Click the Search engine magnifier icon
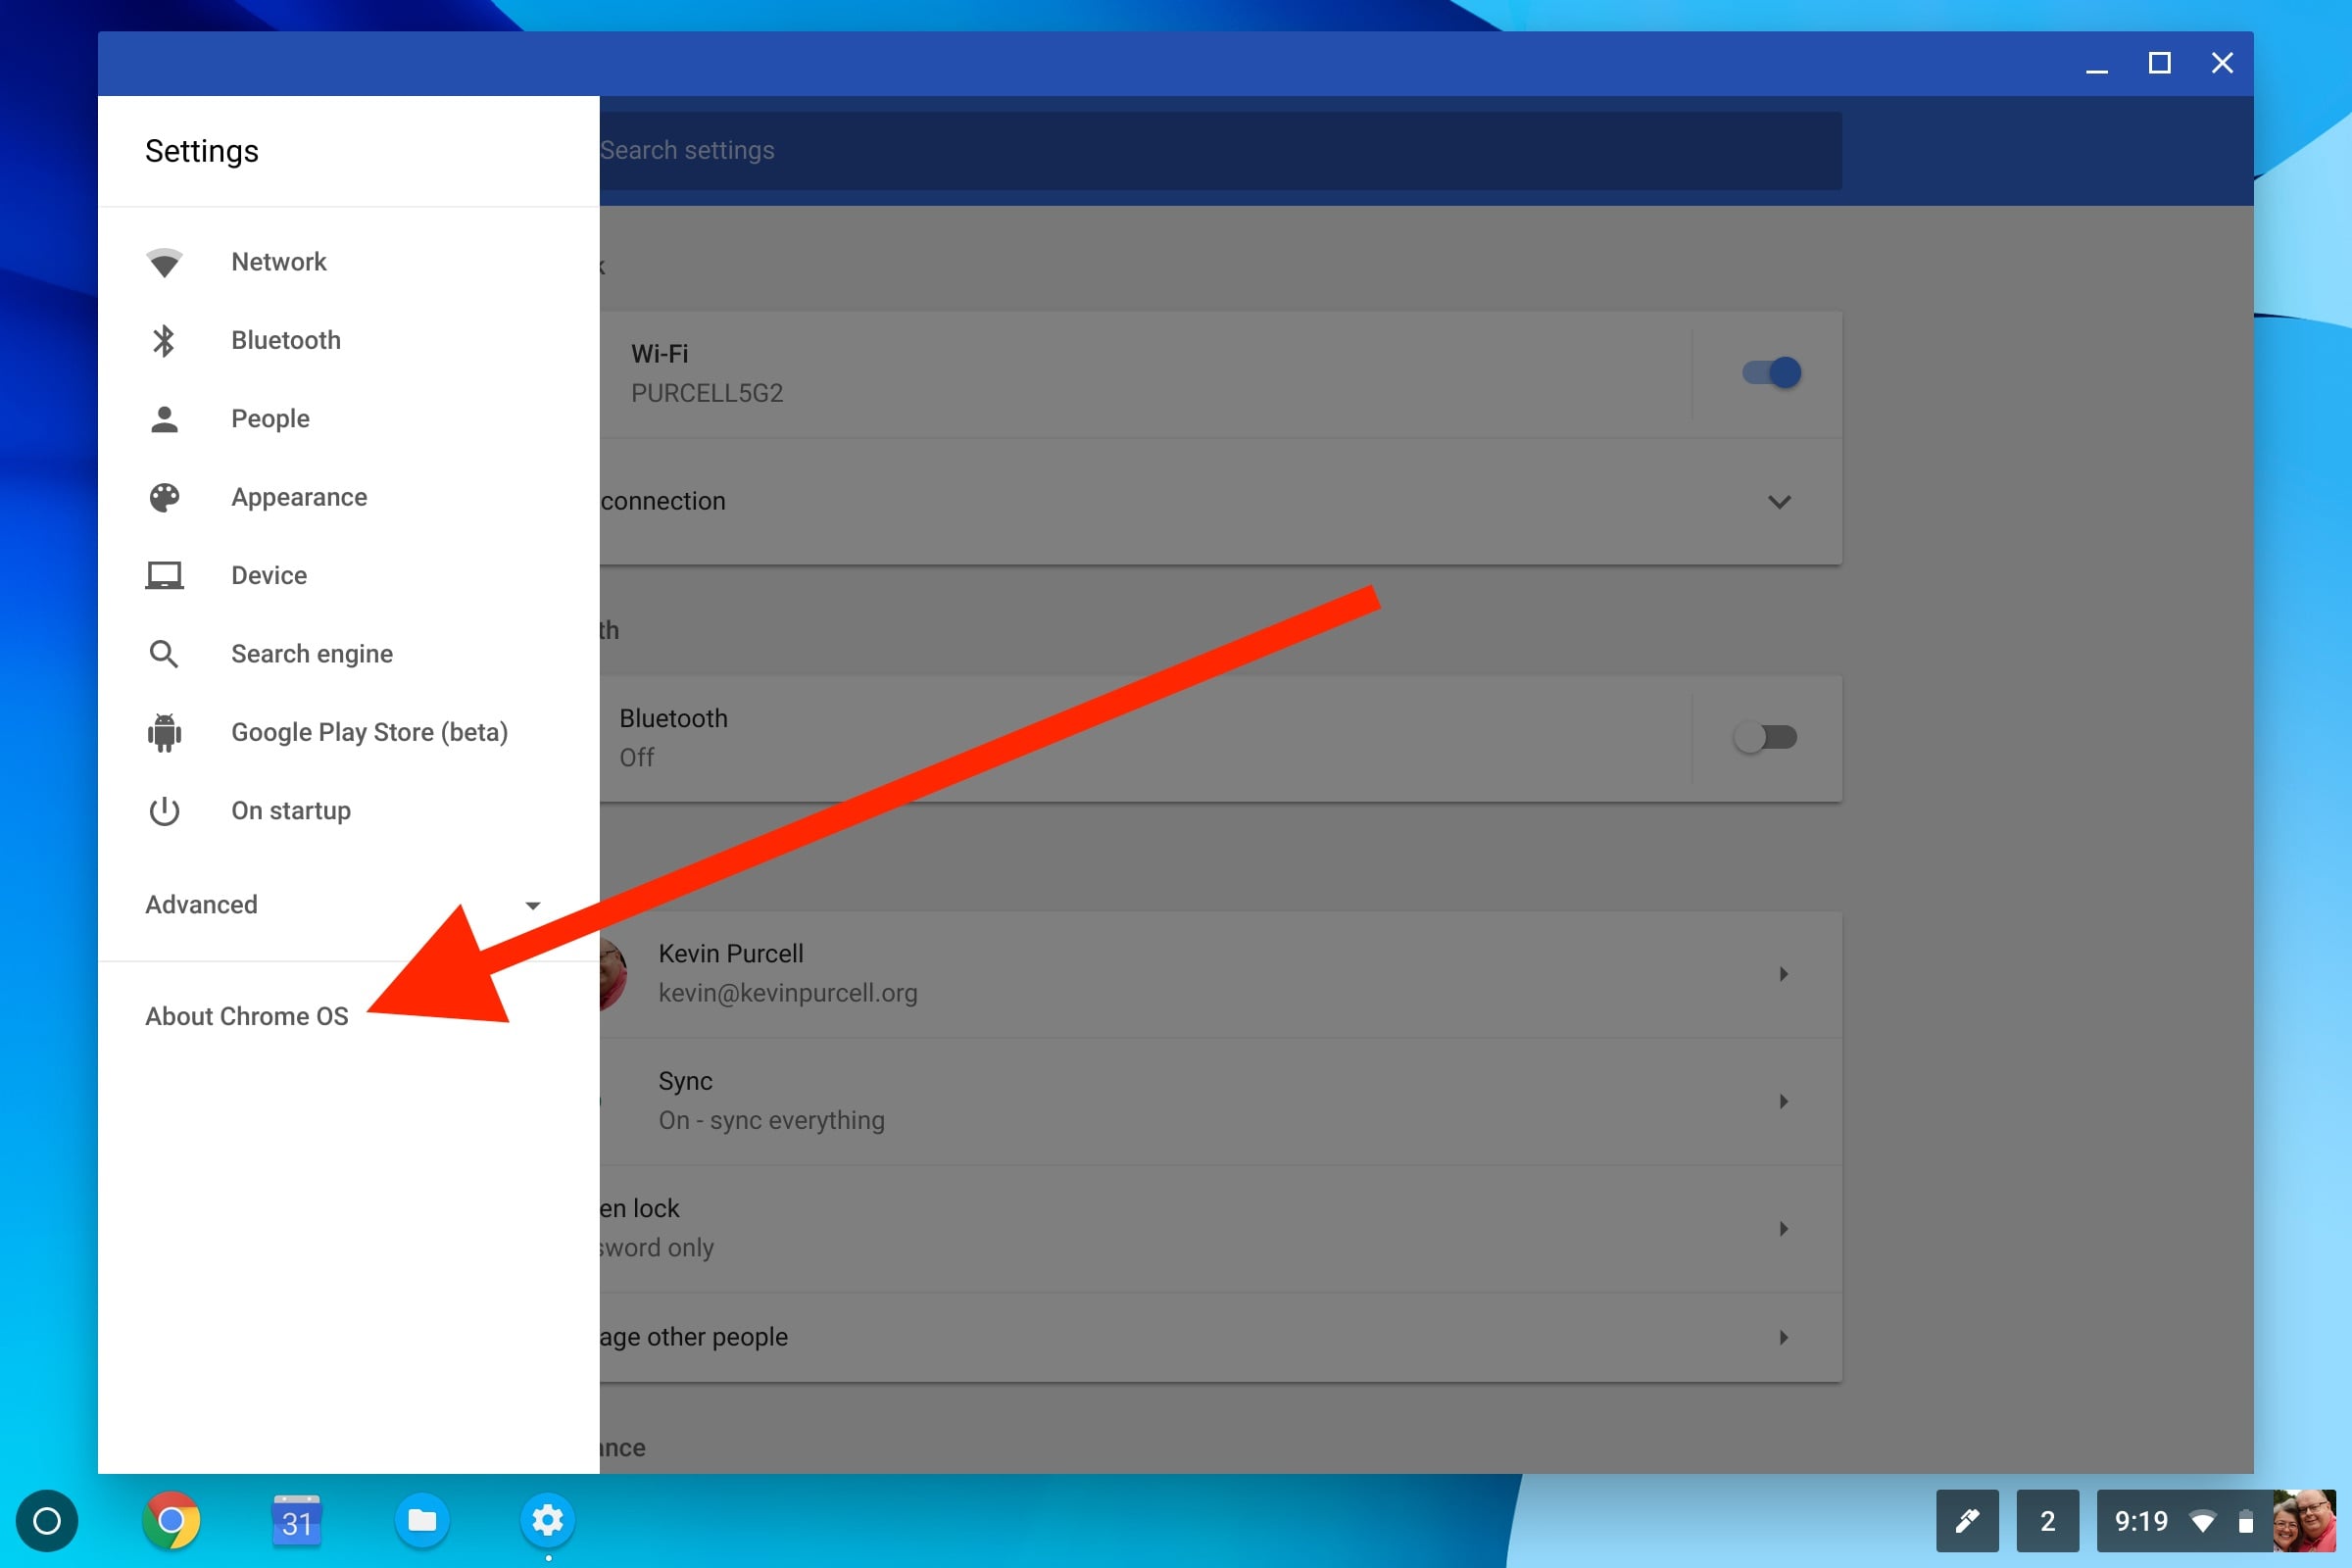 165,653
